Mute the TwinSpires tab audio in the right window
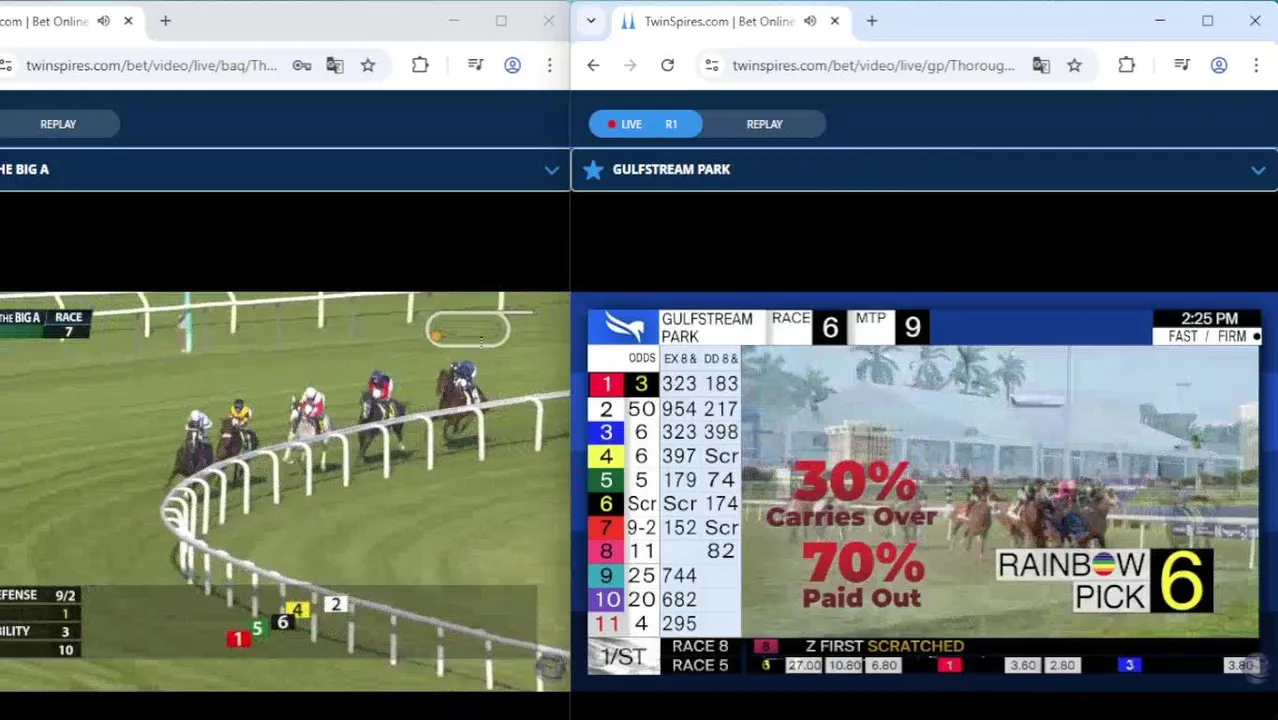This screenshot has width=1278, height=720. 810,21
